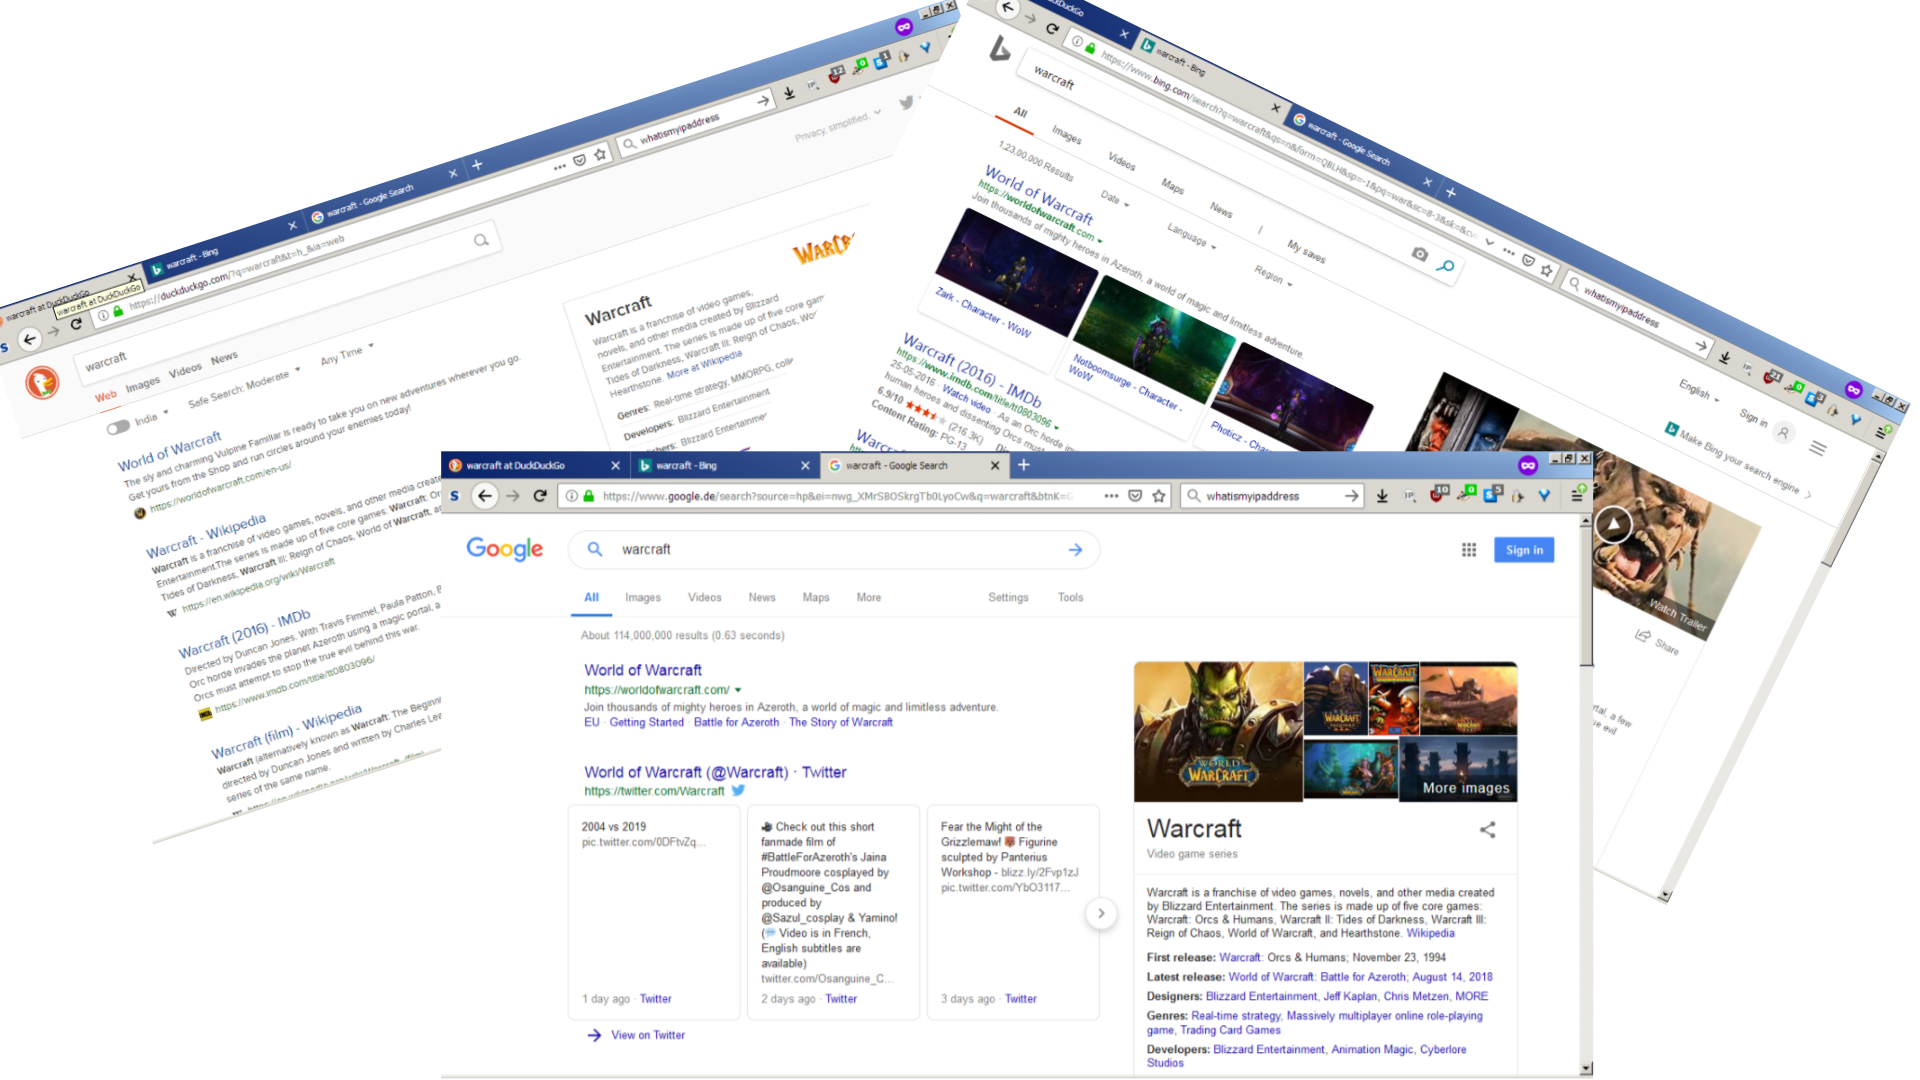Click Bing search magnifier icon
This screenshot has width=1920, height=1080.
tap(1445, 265)
